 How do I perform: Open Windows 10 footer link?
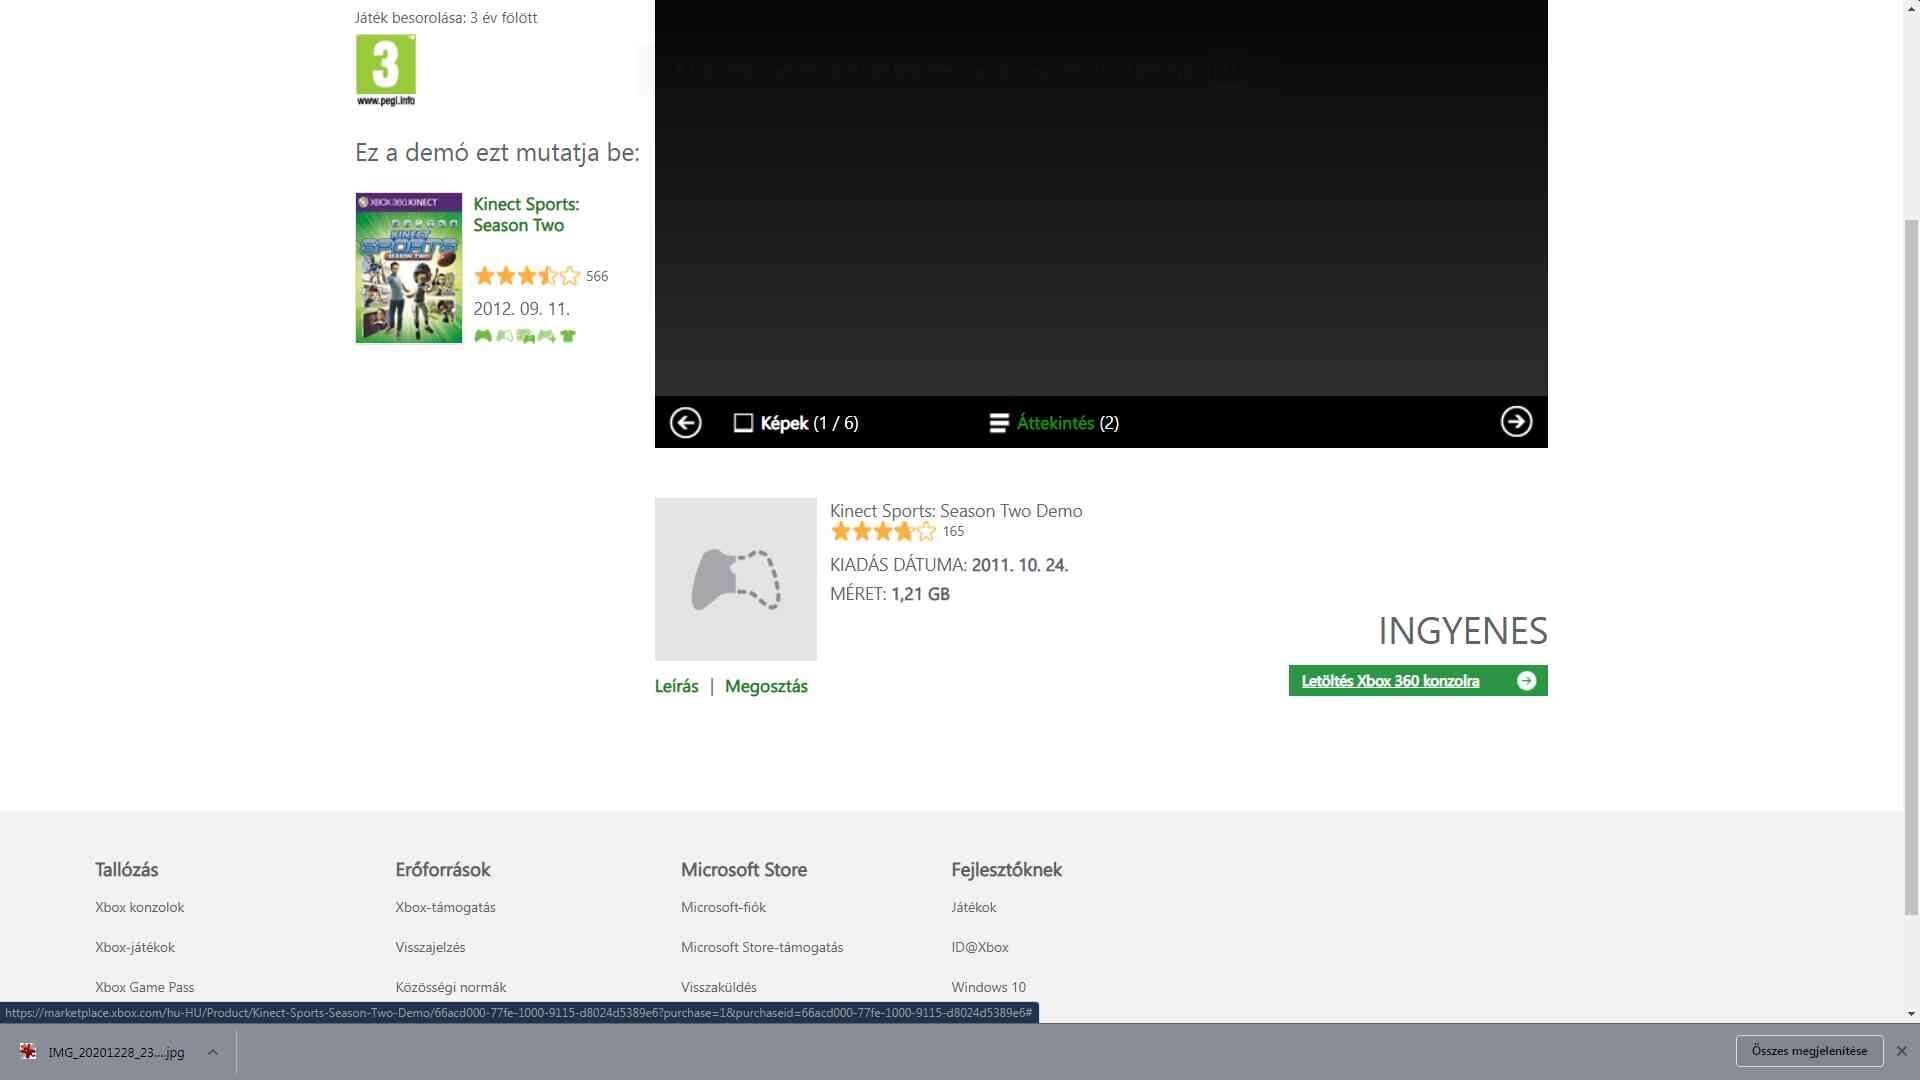pos(989,987)
